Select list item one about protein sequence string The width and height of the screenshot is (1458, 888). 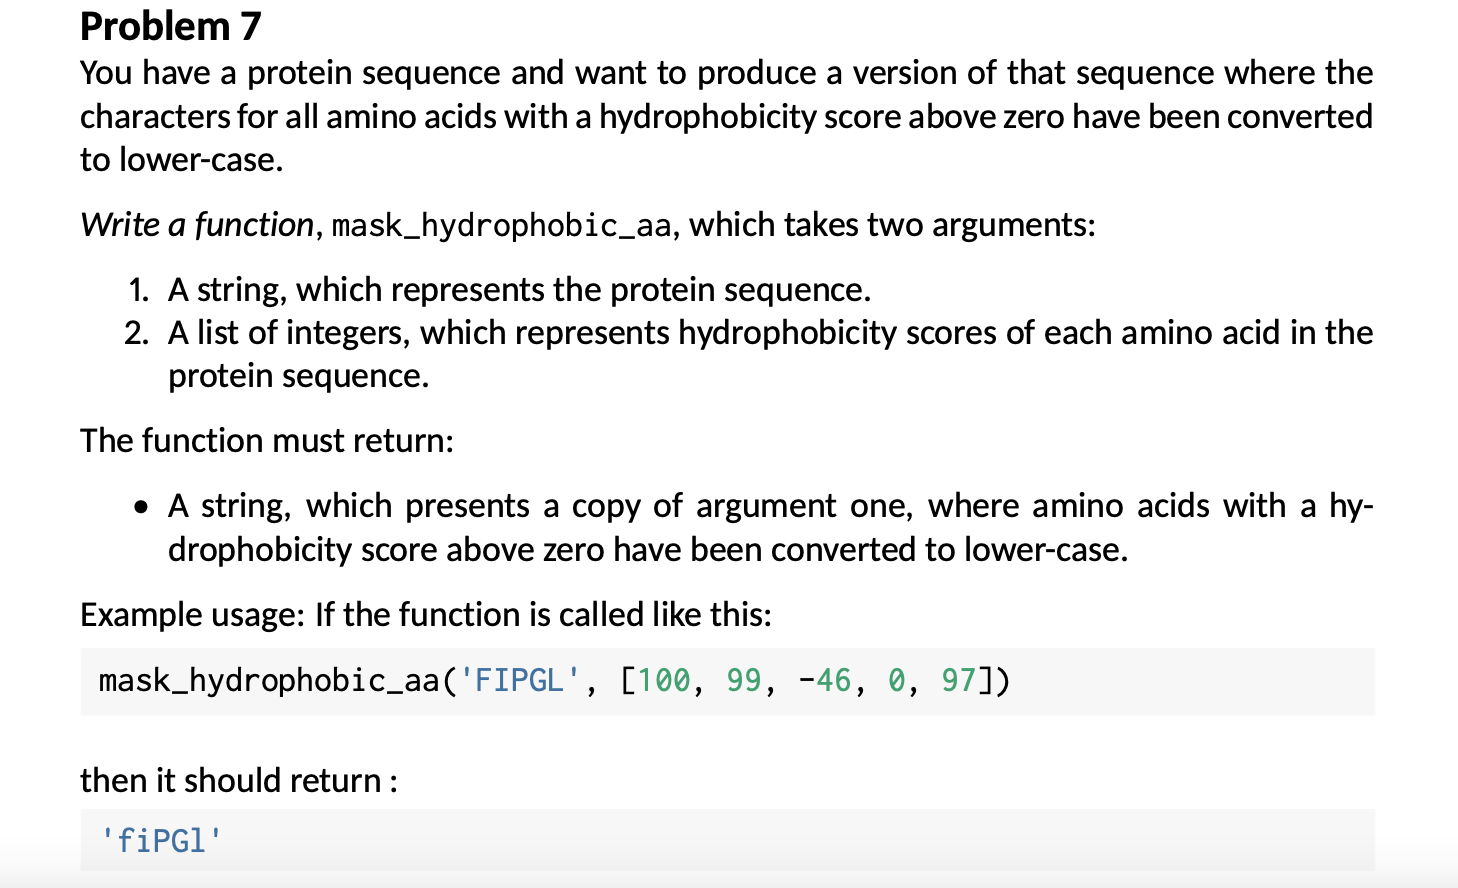coord(519,290)
